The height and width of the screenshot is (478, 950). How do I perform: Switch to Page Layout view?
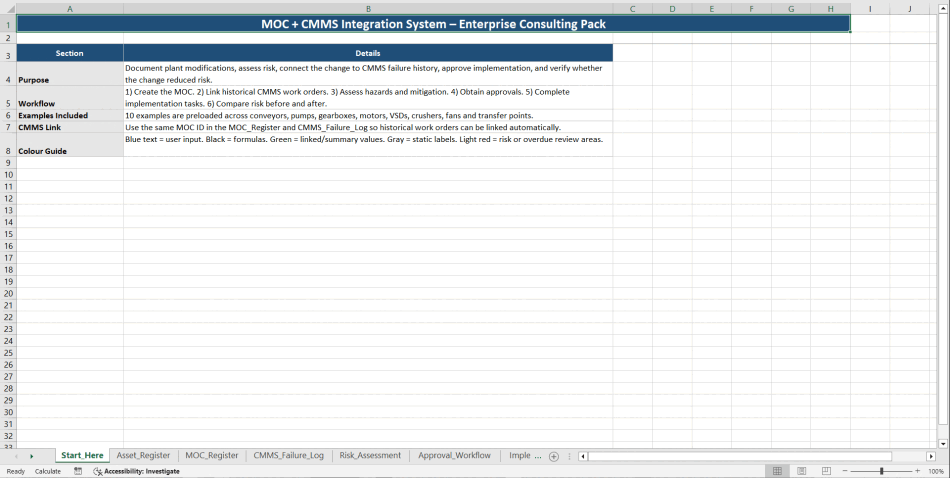click(x=801, y=471)
